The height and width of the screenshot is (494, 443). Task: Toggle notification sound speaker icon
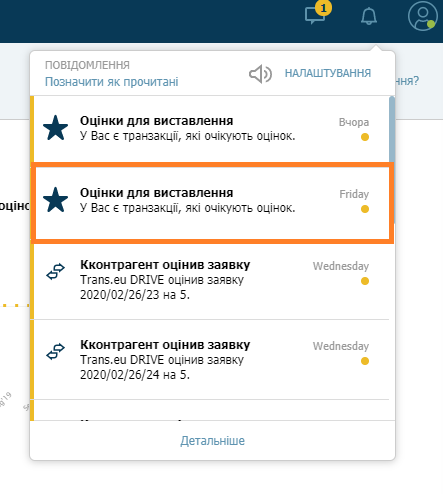[x=260, y=74]
